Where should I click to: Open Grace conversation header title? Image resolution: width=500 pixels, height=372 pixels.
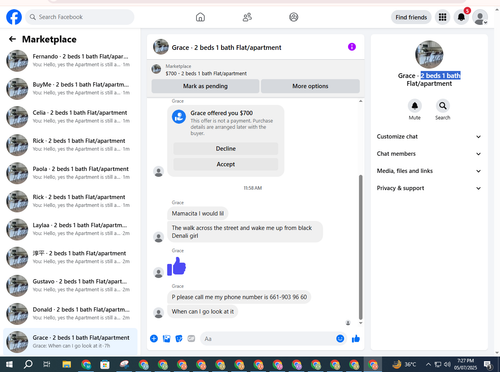click(x=226, y=47)
